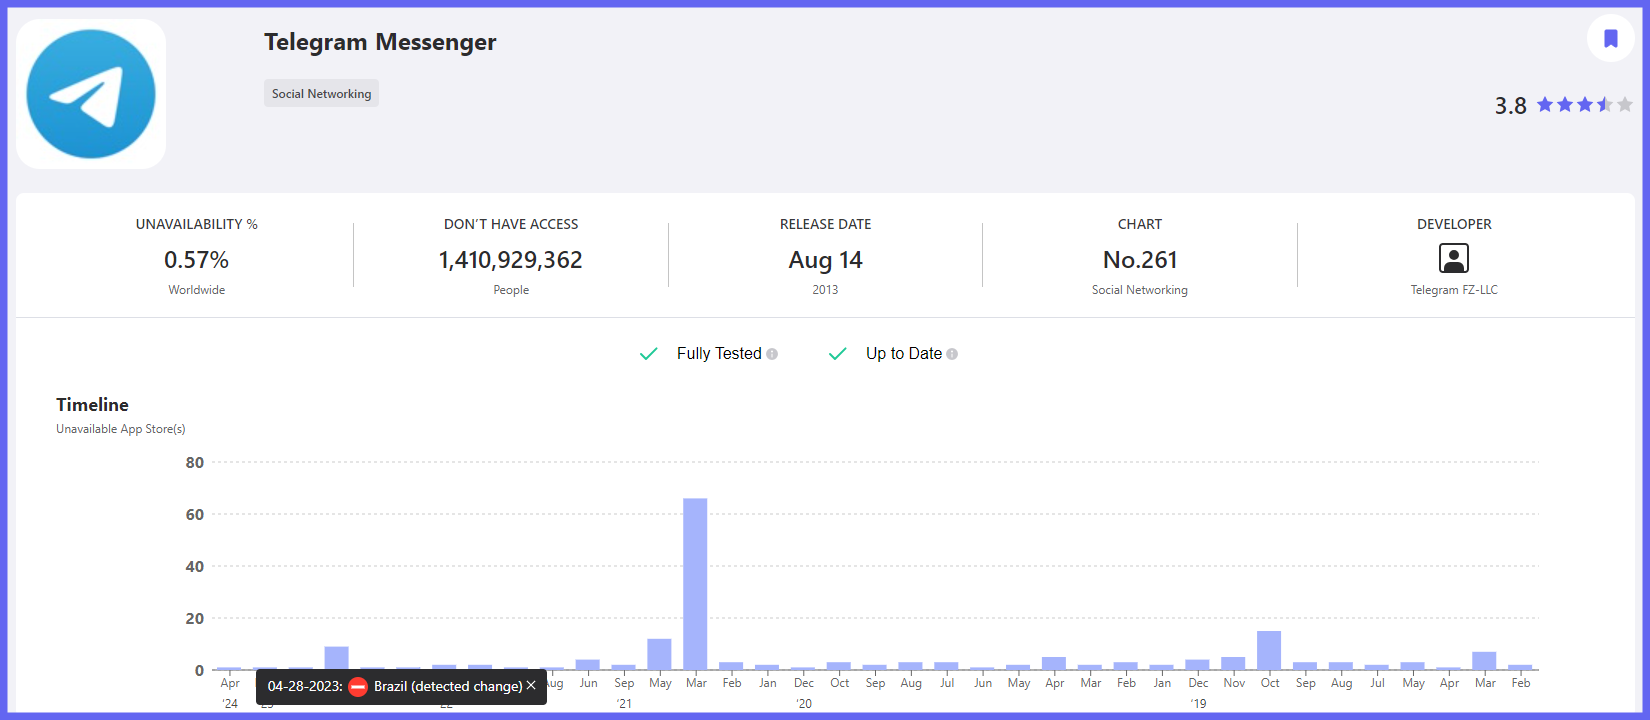Viewport: 1650px width, 720px height.
Task: Click the Timeline heading
Action: coord(92,405)
